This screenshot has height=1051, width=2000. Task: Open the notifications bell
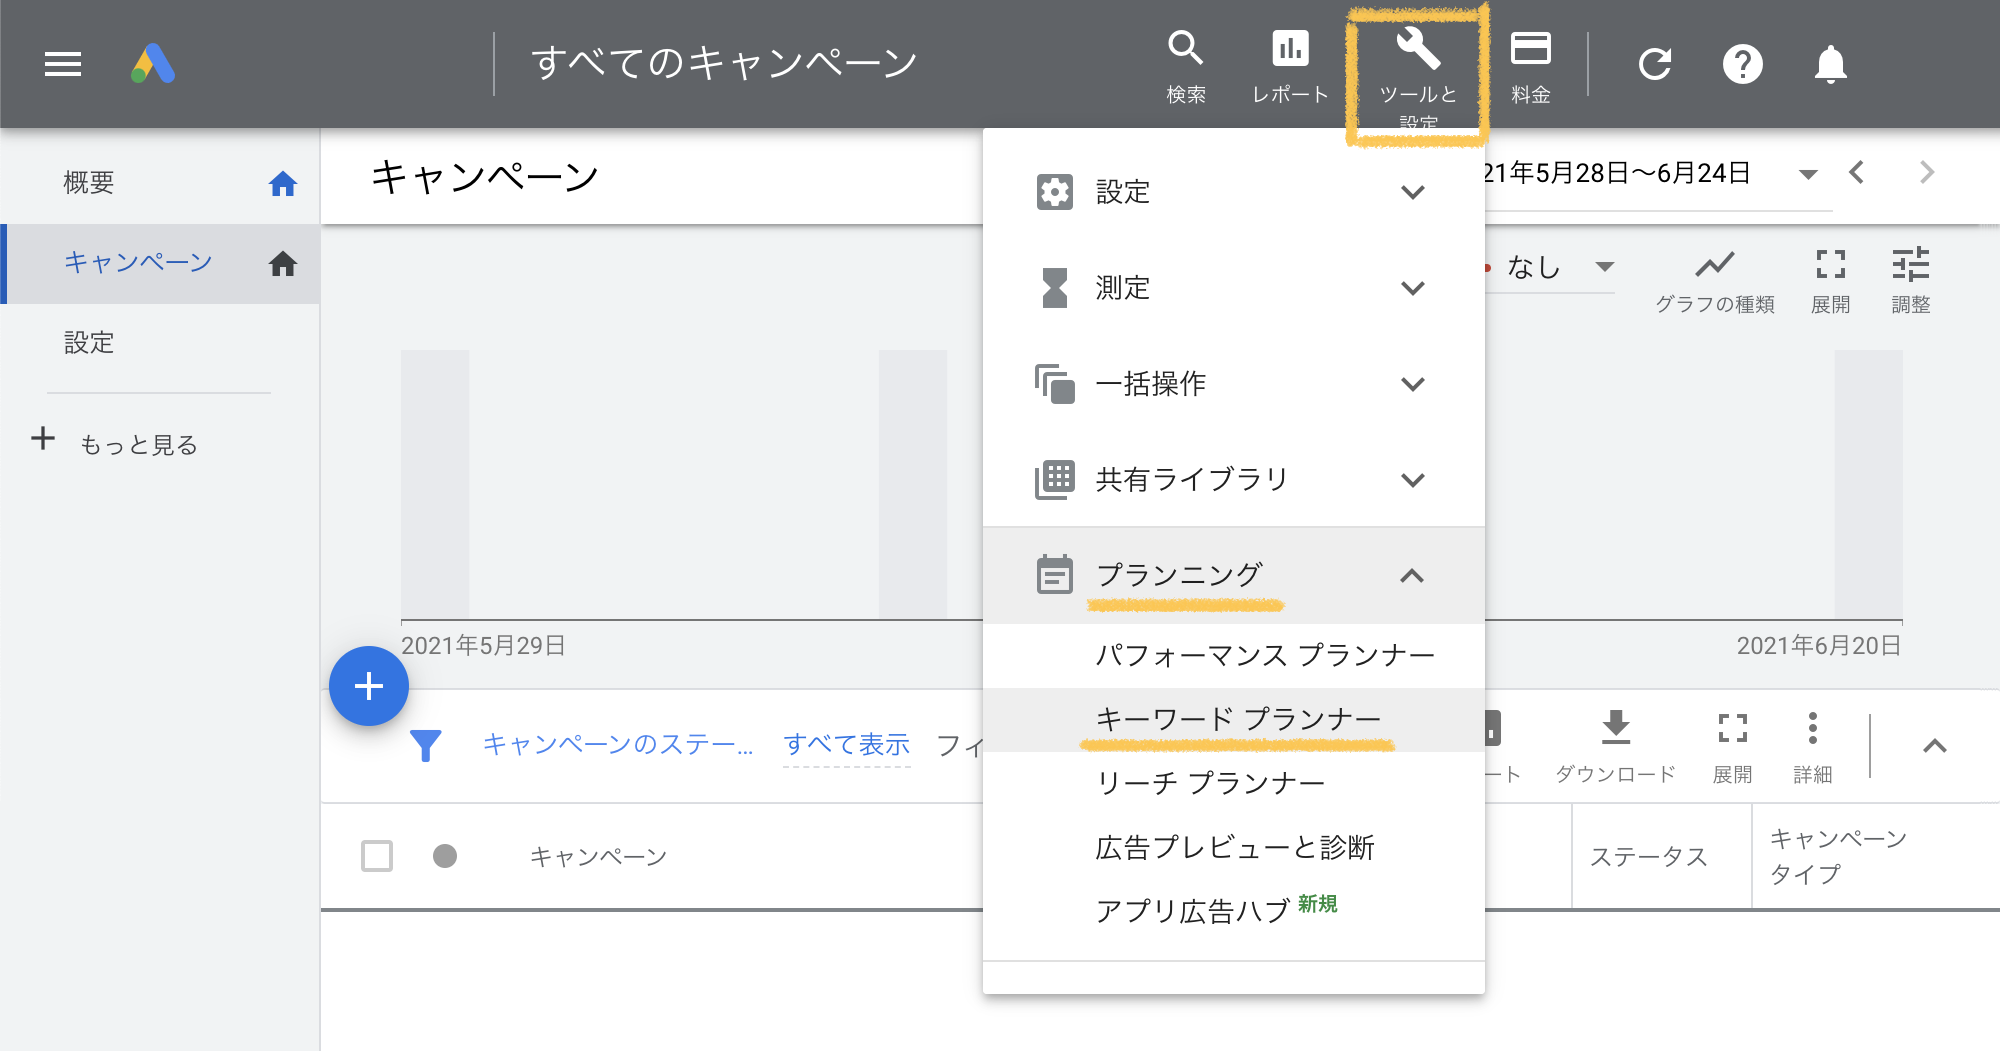(x=1831, y=65)
